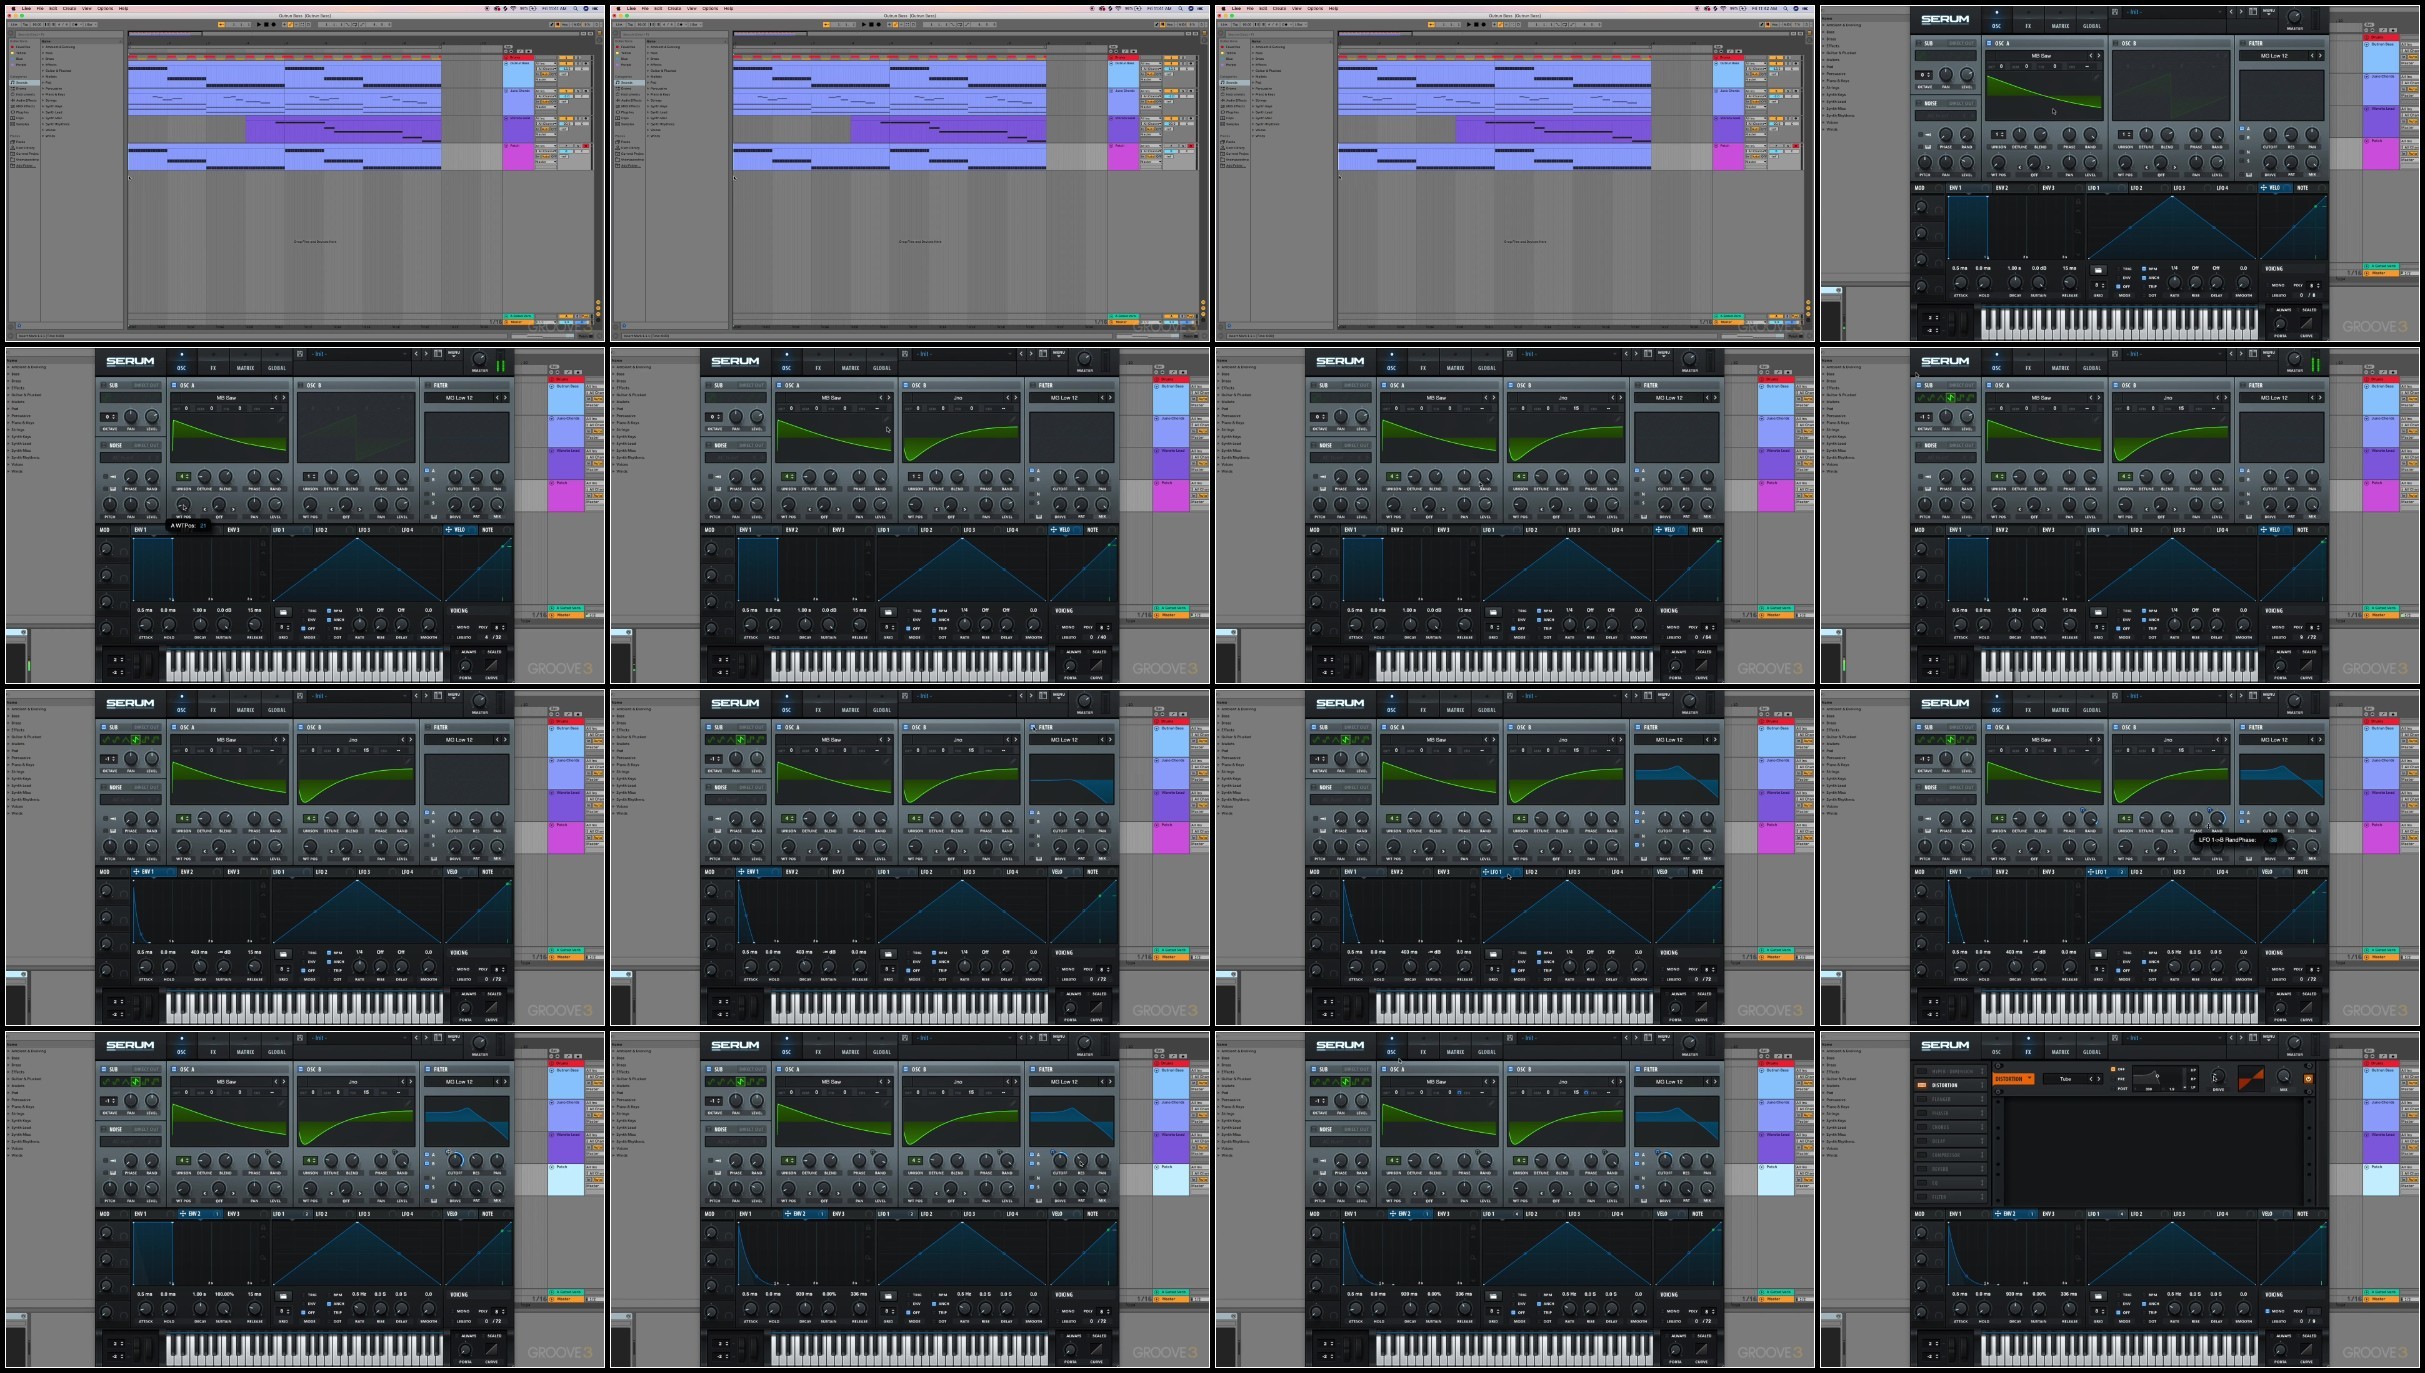This screenshot has width=2425, height=1373.
Task: Click MATRIX tab in the Distortion FX frame
Action: click(2060, 1050)
